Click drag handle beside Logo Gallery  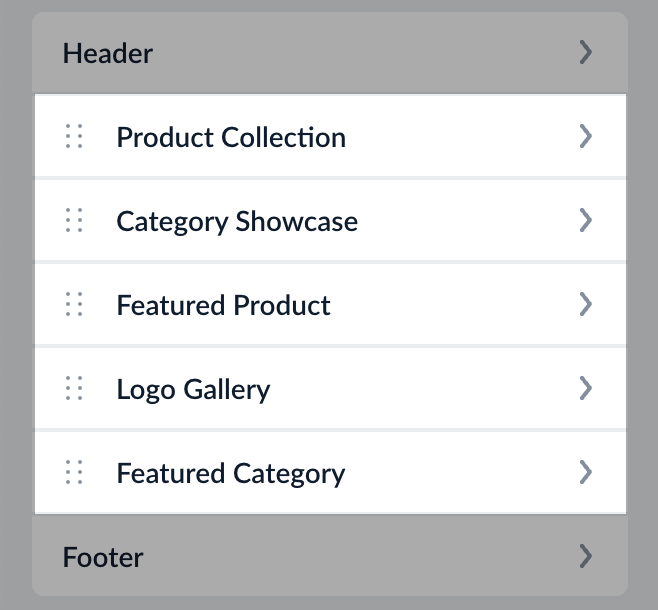(74, 388)
